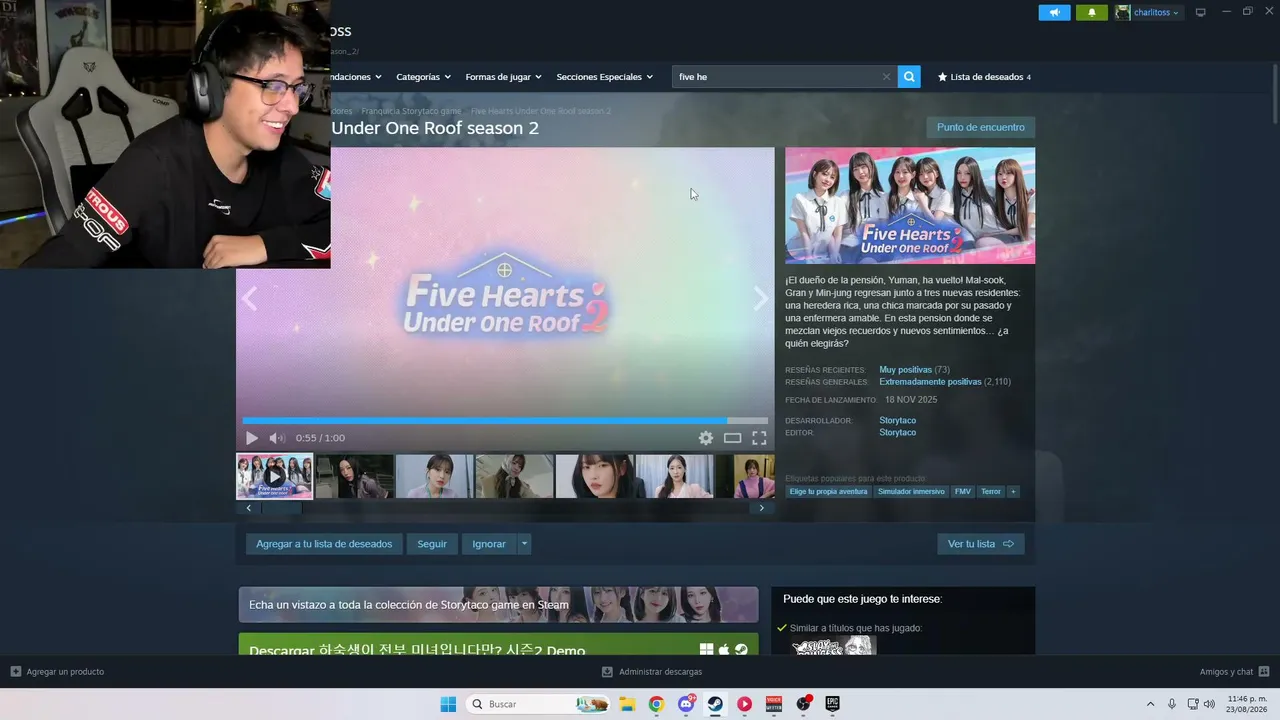Show hidden system tray icons
This screenshot has width=1280, height=720.
tap(1150, 704)
